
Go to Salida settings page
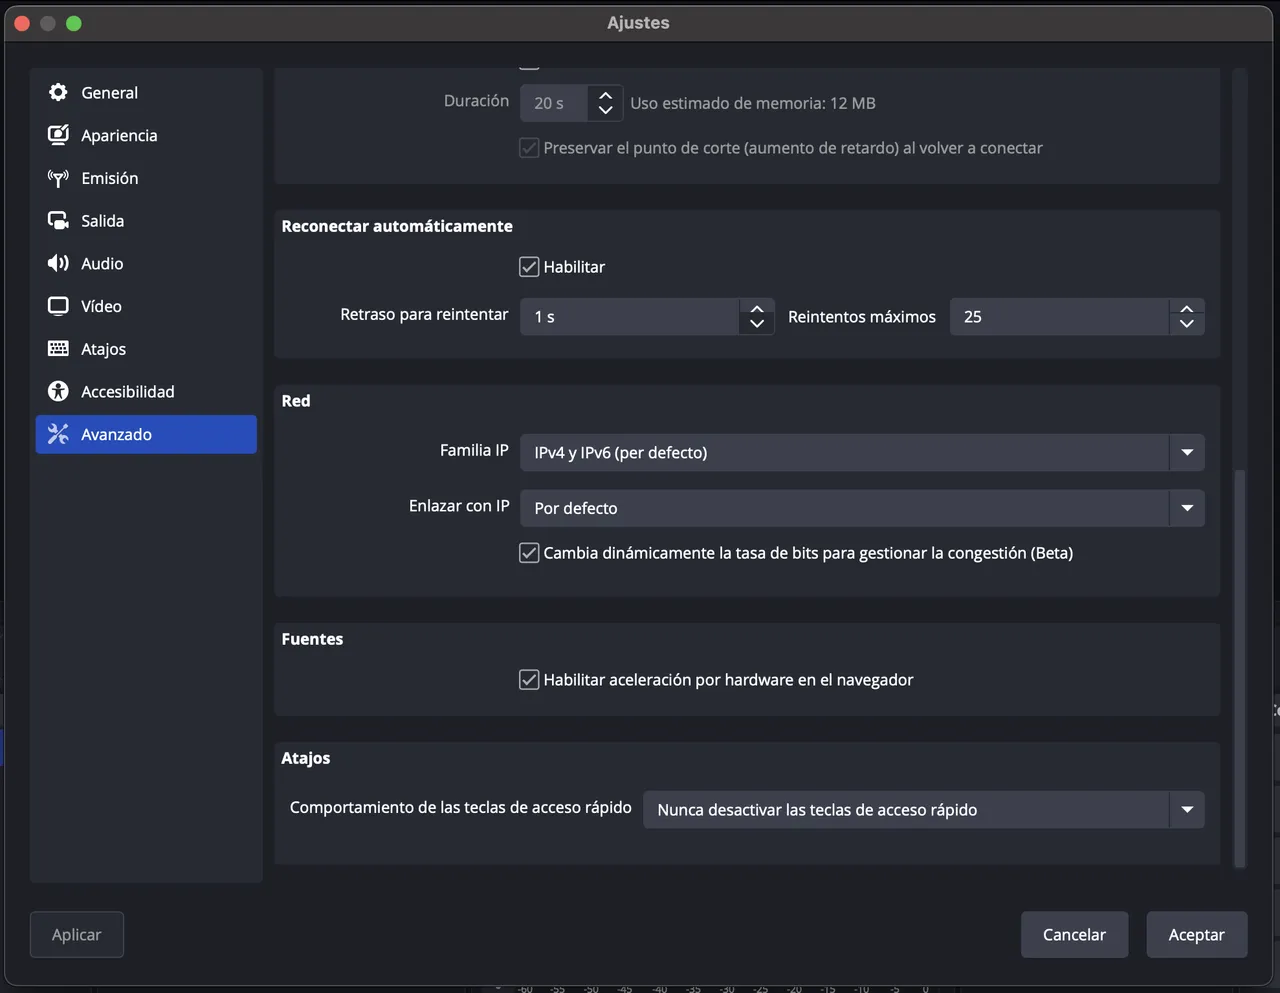[146, 221]
